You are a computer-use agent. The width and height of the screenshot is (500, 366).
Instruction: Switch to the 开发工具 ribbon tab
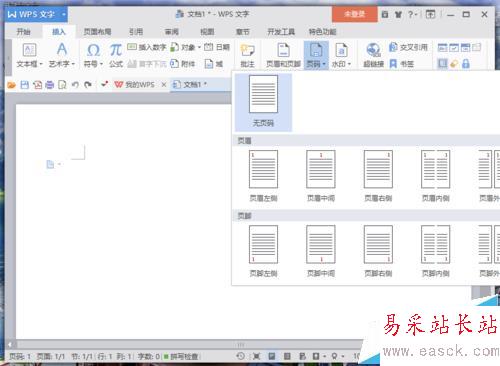(x=281, y=32)
